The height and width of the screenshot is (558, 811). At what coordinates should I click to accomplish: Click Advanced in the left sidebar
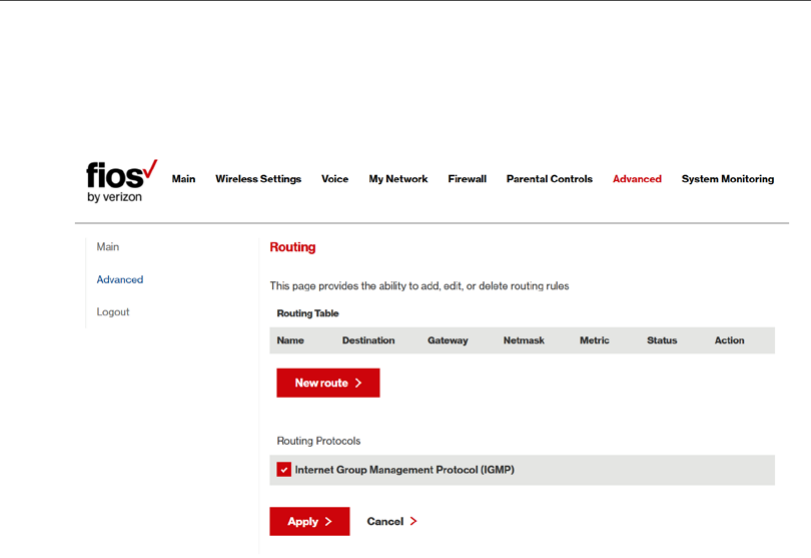click(x=120, y=279)
